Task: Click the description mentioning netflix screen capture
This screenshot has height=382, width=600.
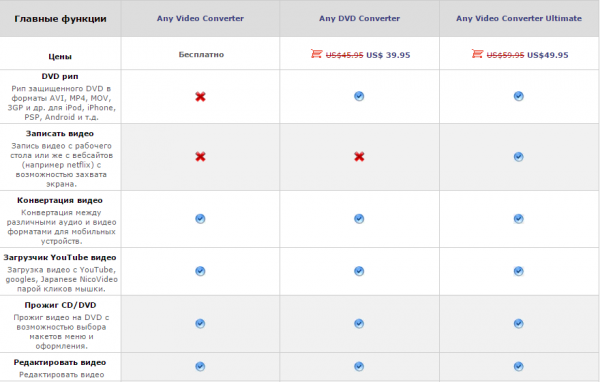Action: click(61, 165)
